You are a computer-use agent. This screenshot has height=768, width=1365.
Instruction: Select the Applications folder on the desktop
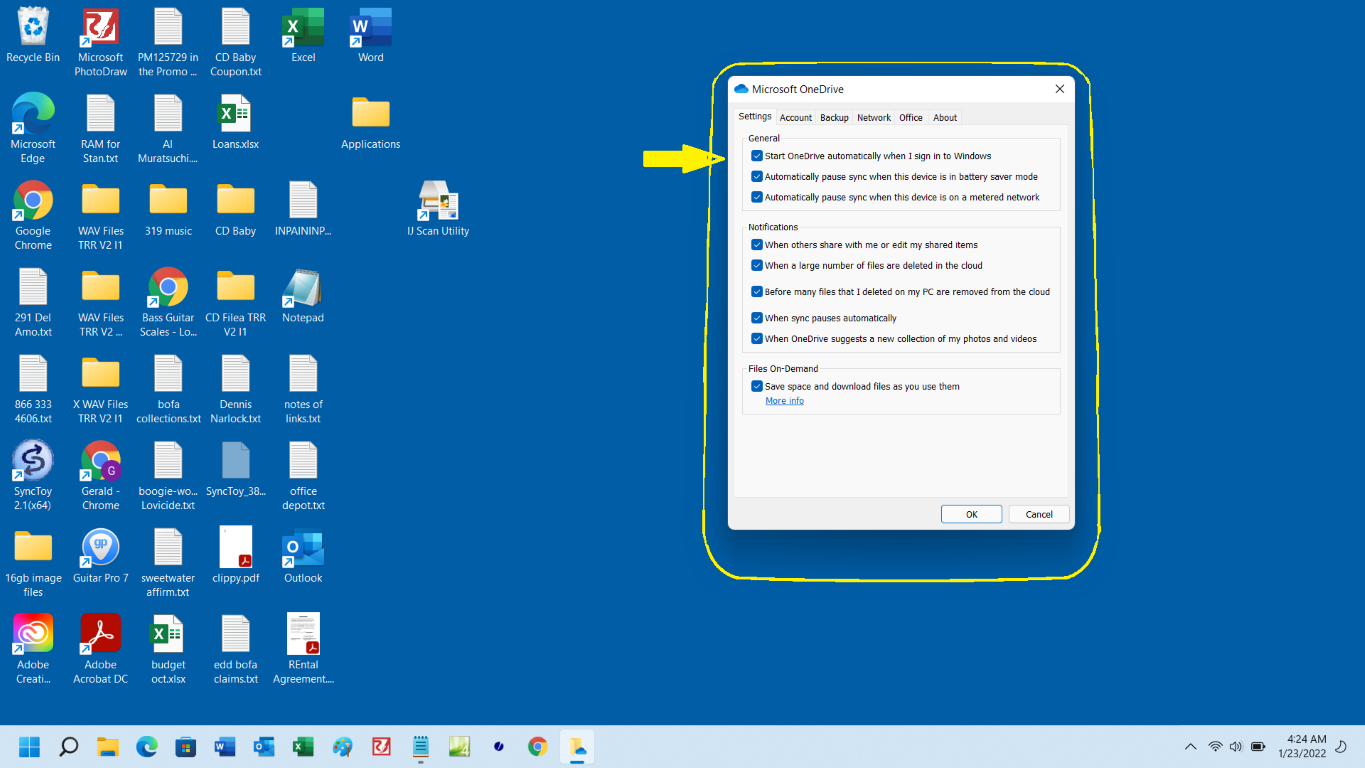tap(371, 123)
